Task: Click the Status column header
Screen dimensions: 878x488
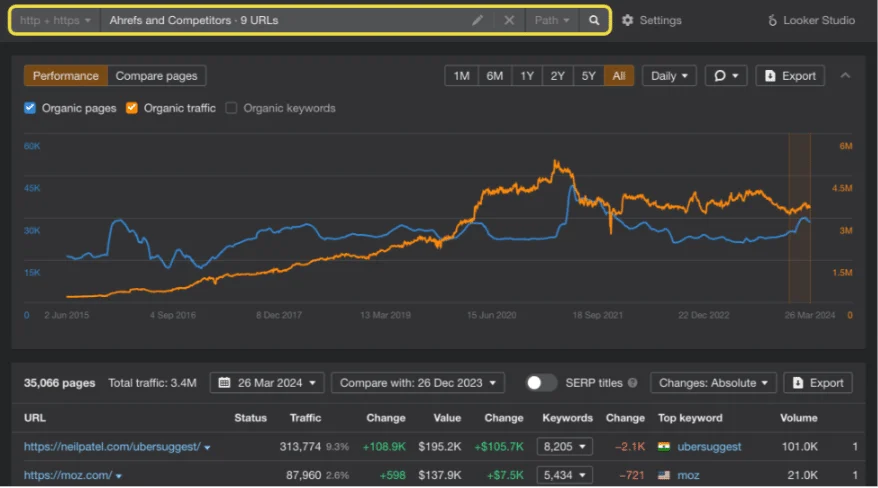Action: coord(250,418)
